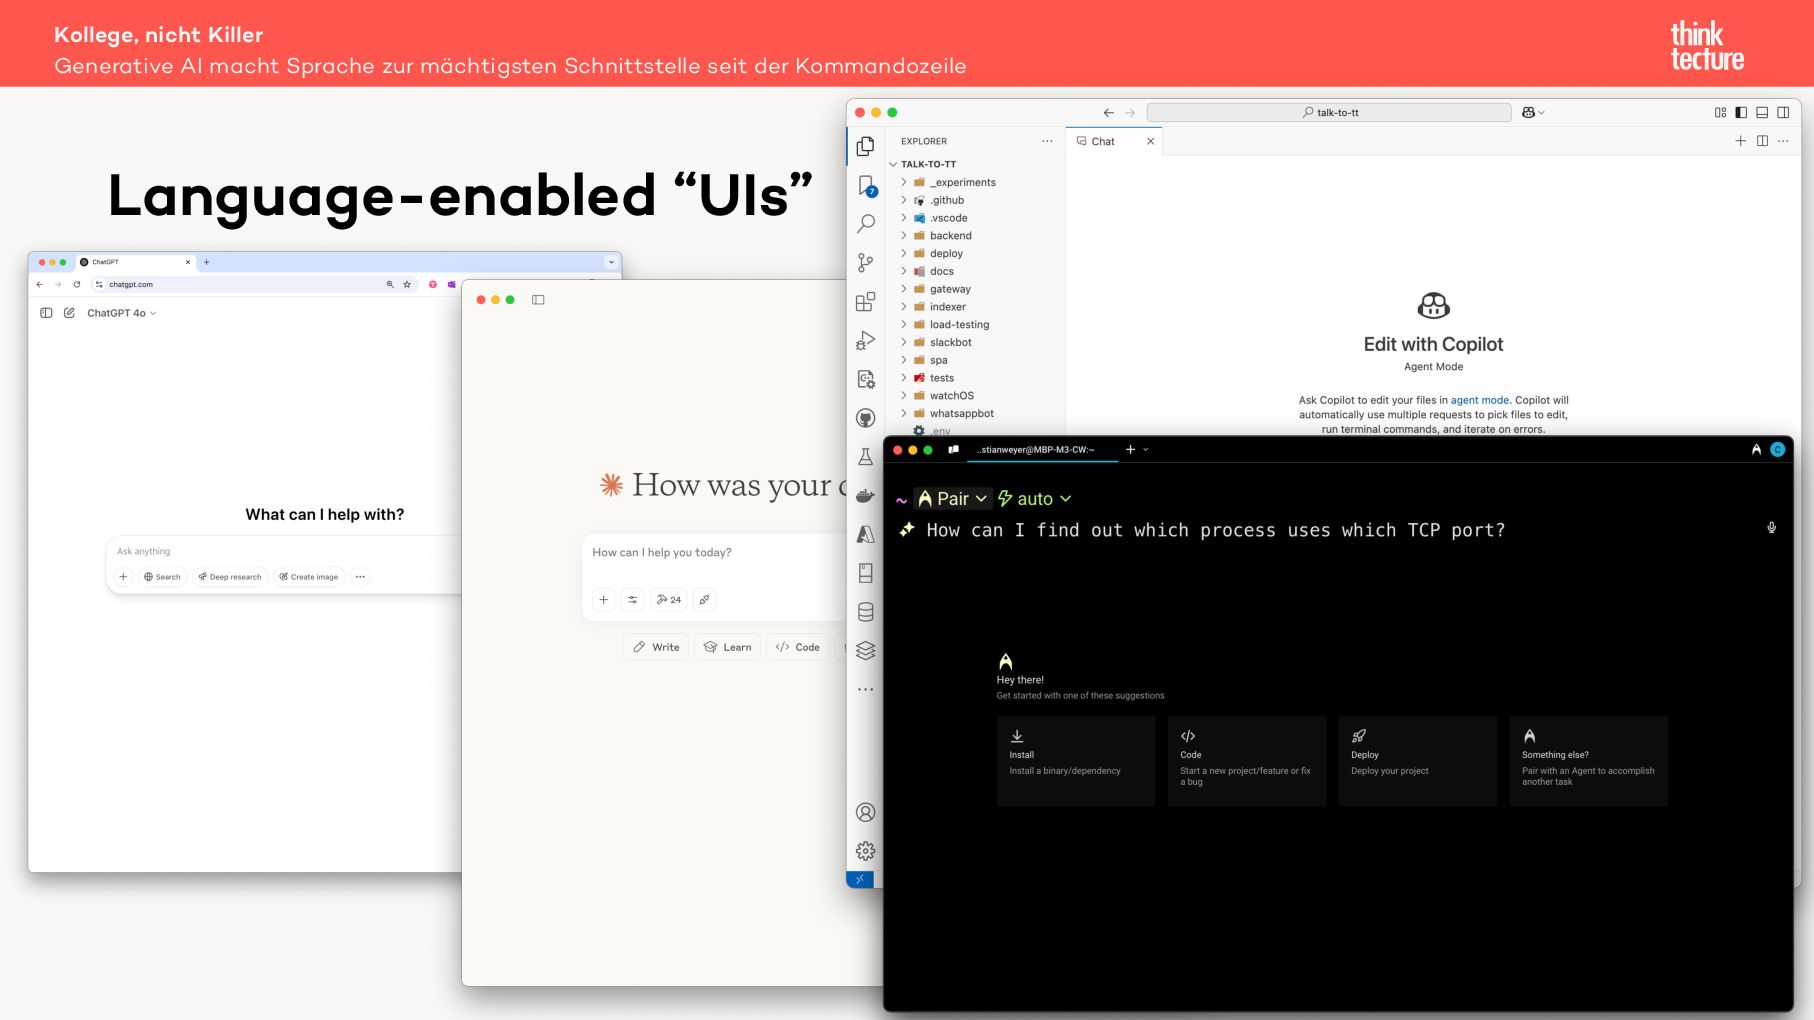Open the Search view in VS Code activity bar
The image size is (1814, 1020).
(x=866, y=224)
